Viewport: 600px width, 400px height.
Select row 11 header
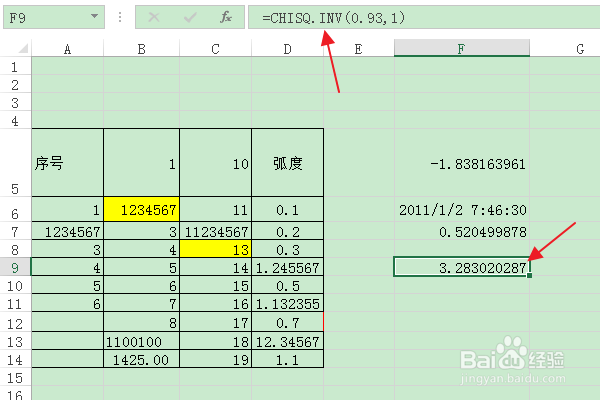tap(15, 303)
